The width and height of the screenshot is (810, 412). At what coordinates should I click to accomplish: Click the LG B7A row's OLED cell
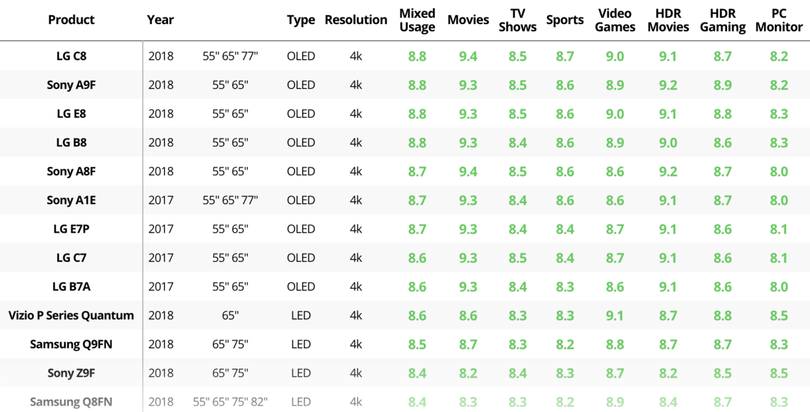coord(301,287)
